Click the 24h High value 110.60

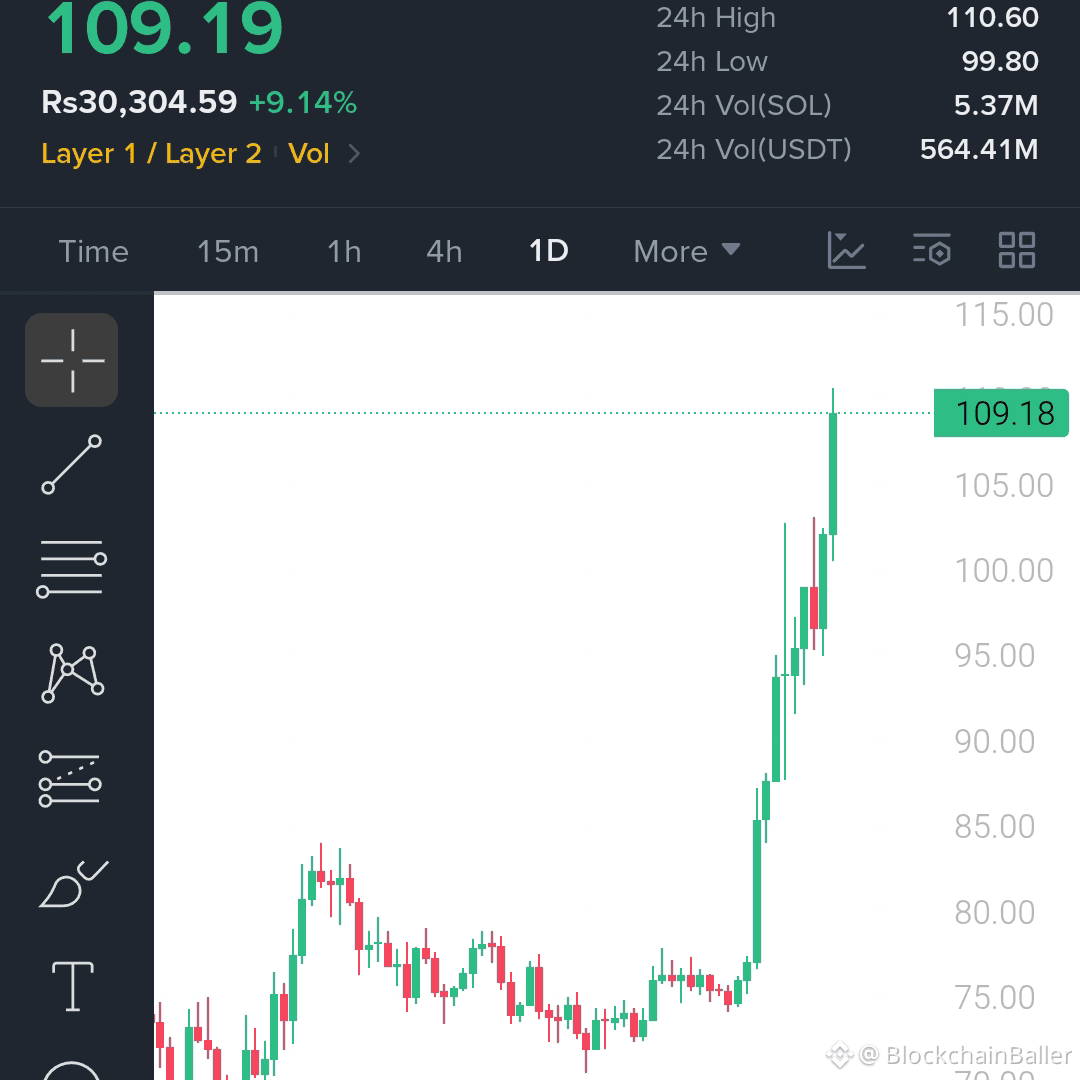[x=992, y=18]
